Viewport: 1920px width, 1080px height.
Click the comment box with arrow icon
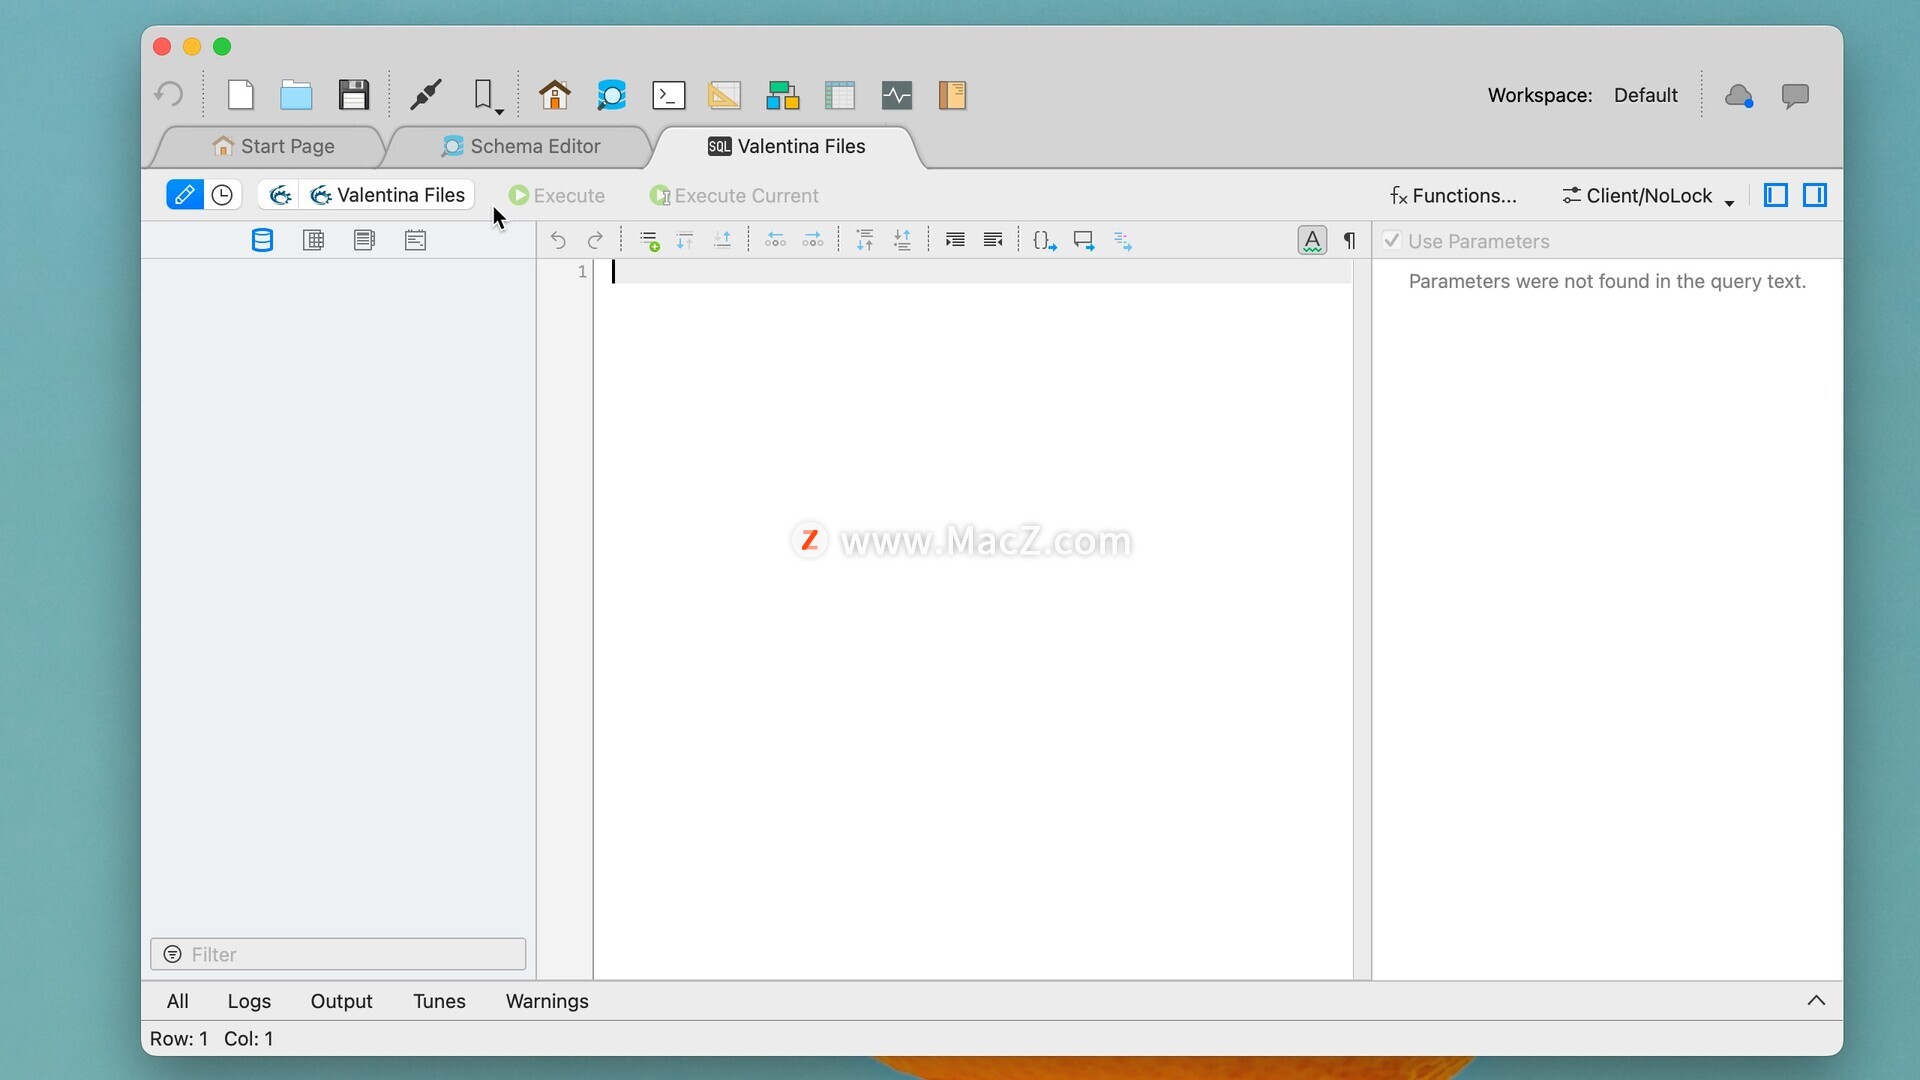[1084, 240]
